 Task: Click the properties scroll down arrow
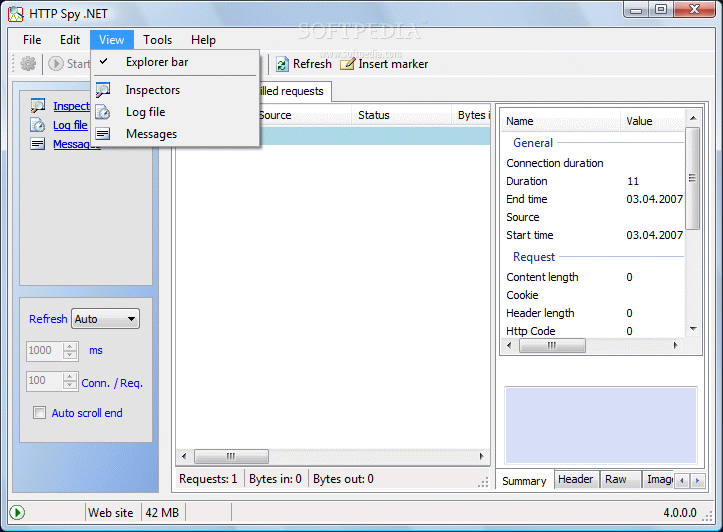pyautogui.click(x=693, y=329)
